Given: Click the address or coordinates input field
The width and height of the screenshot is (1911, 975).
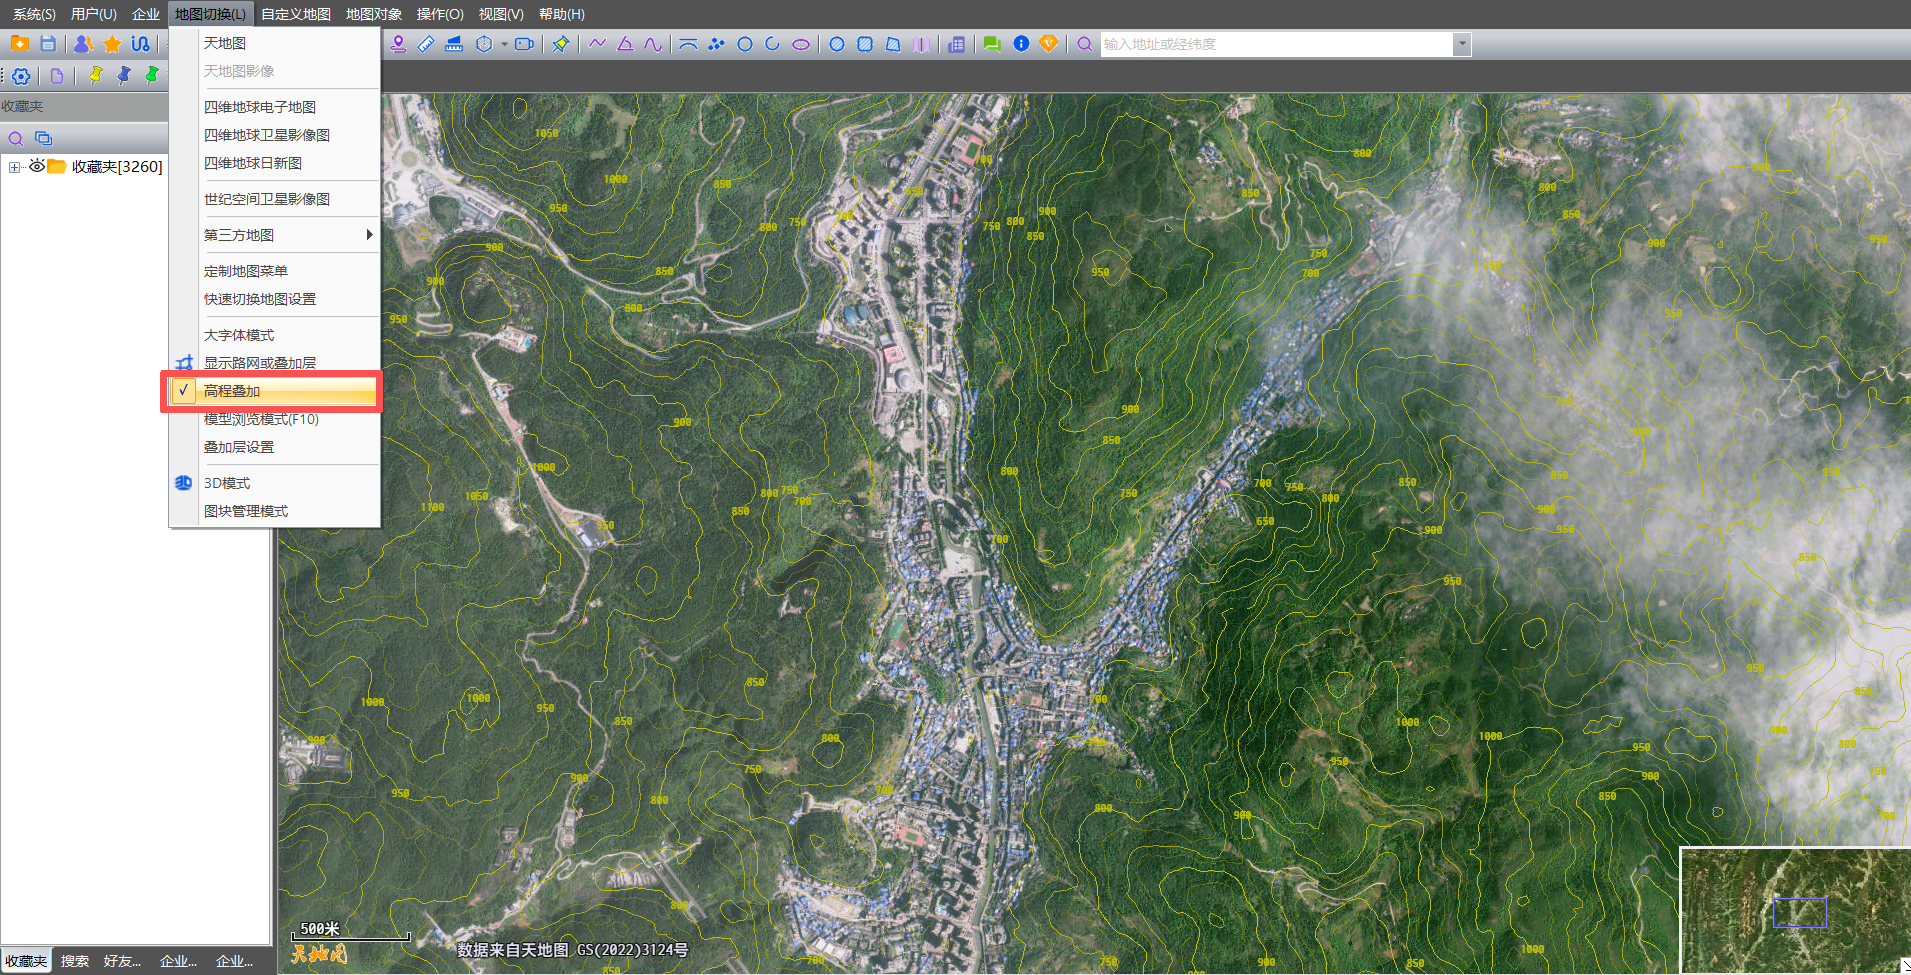Looking at the screenshot, I should coord(1277,44).
